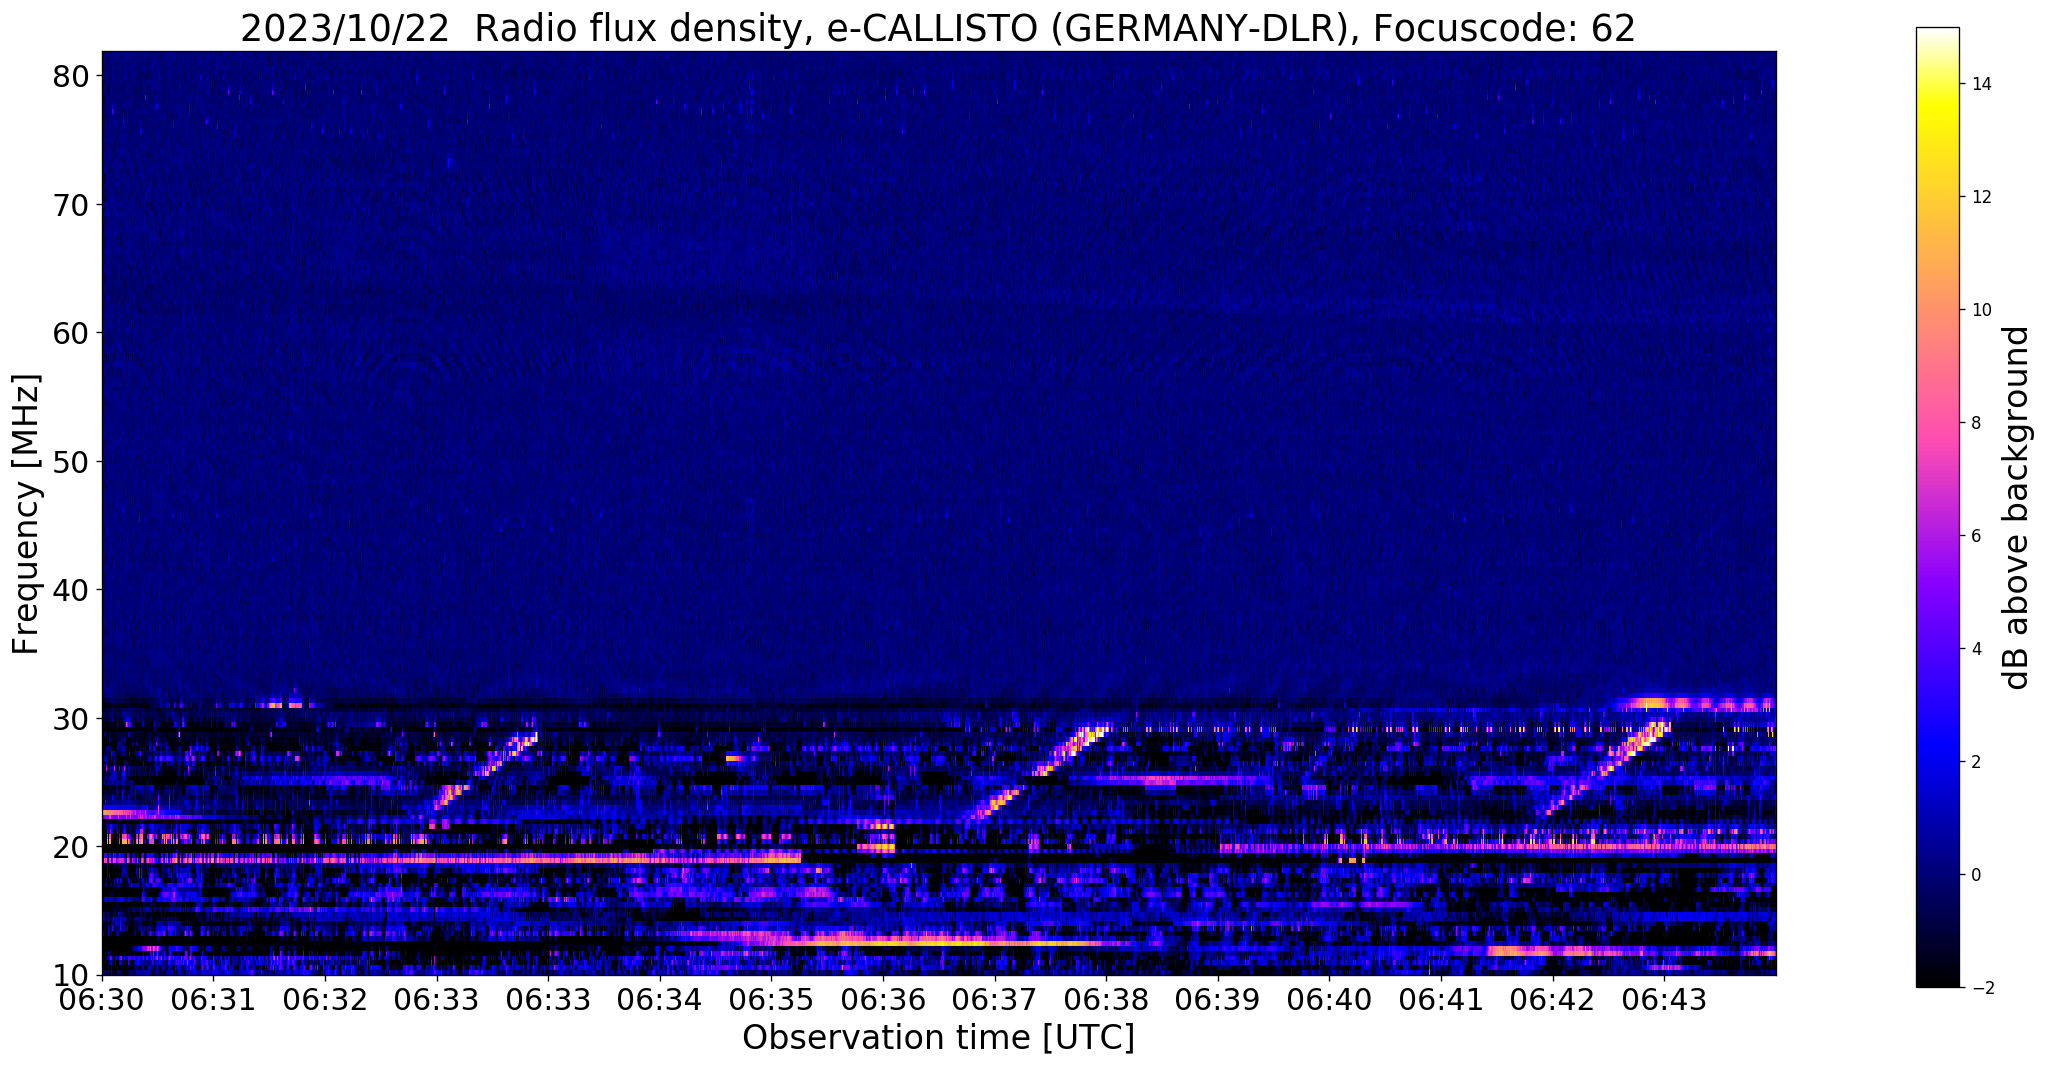Click the 06:35 time tick label
The image size is (2047, 1067).
click(772, 1000)
